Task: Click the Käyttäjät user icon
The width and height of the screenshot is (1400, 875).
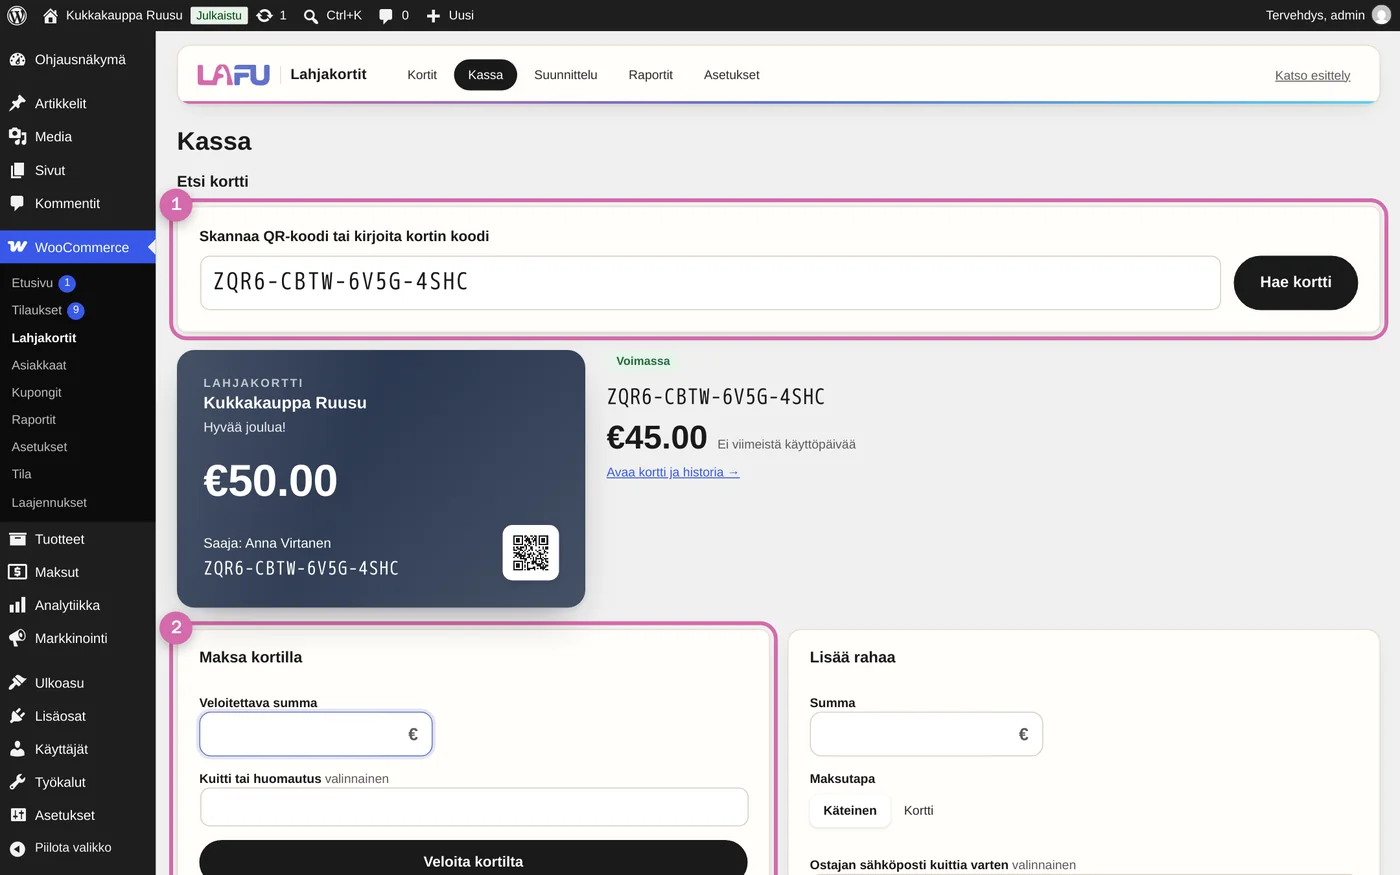Action: (x=17, y=749)
